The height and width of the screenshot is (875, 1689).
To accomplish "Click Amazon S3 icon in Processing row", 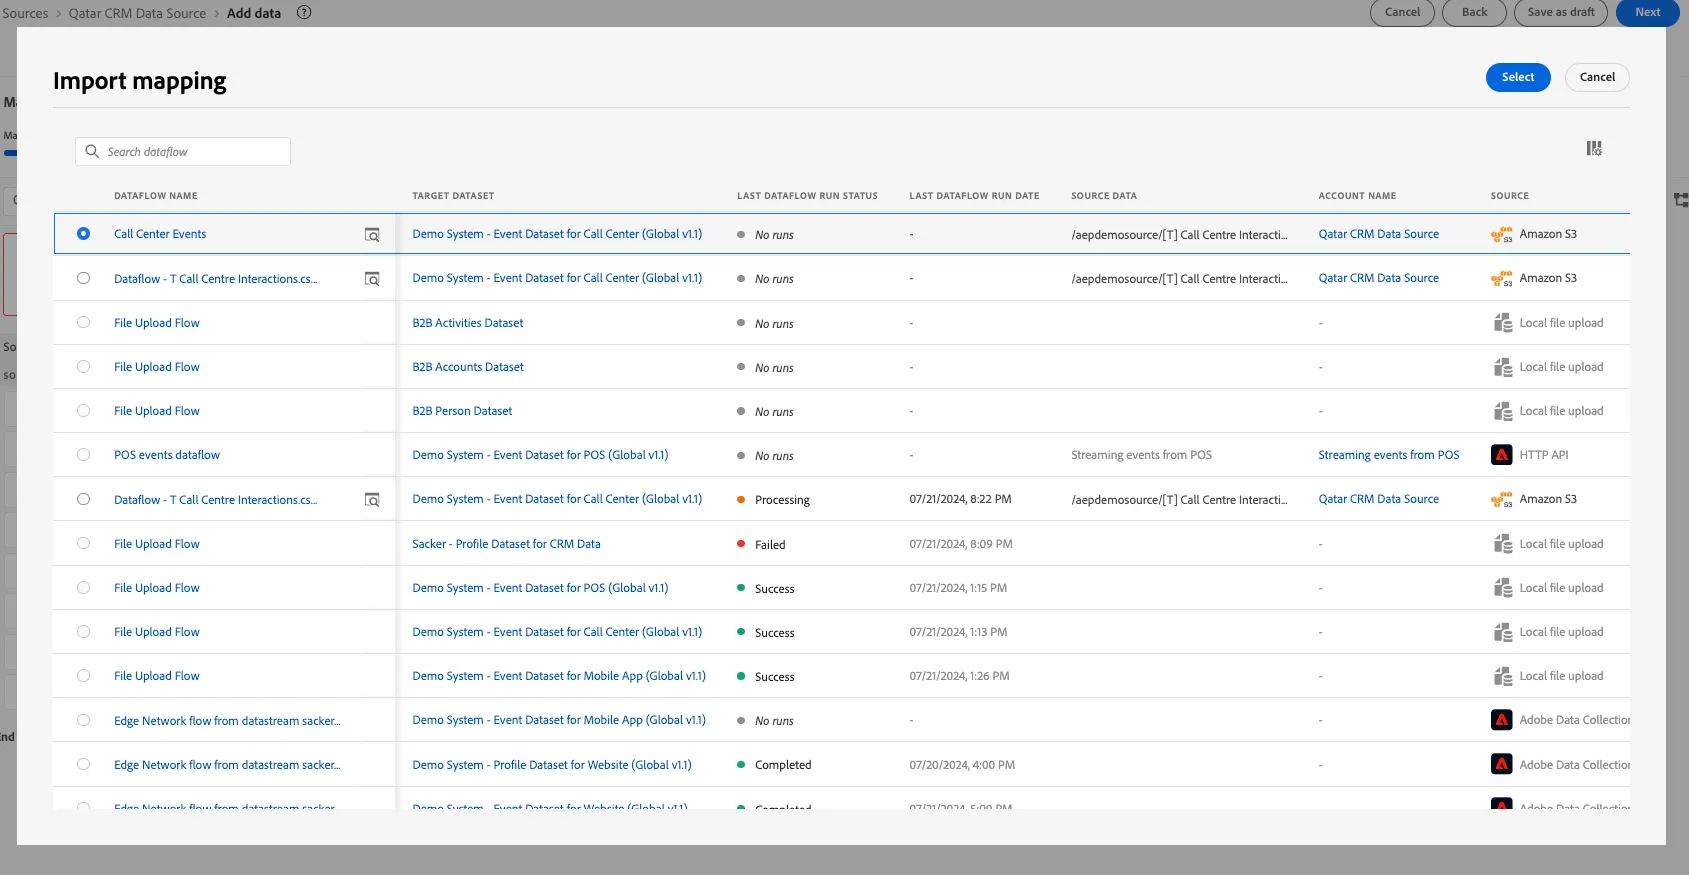I will [x=1501, y=500].
